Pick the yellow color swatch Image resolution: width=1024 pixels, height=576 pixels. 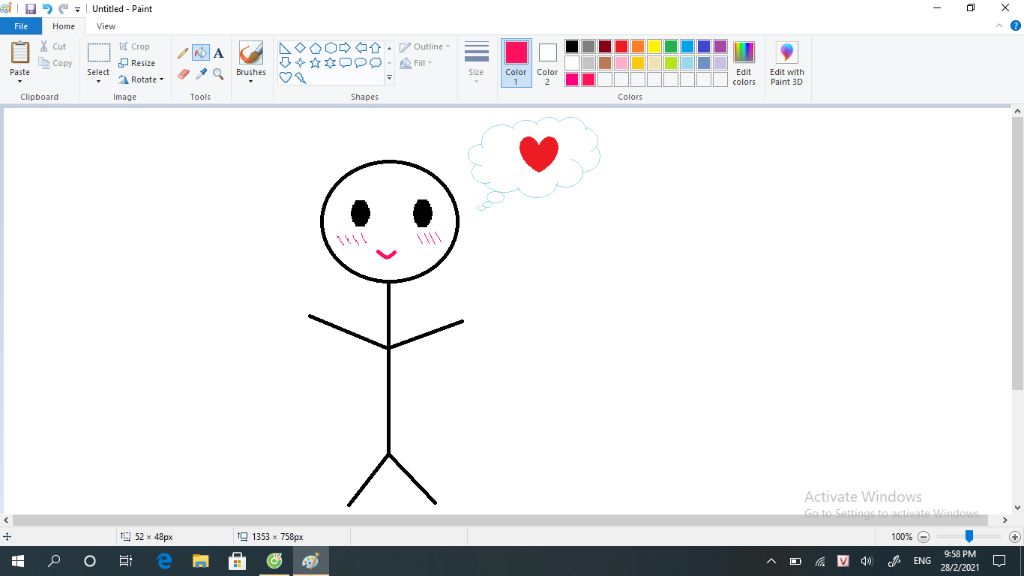(x=654, y=46)
